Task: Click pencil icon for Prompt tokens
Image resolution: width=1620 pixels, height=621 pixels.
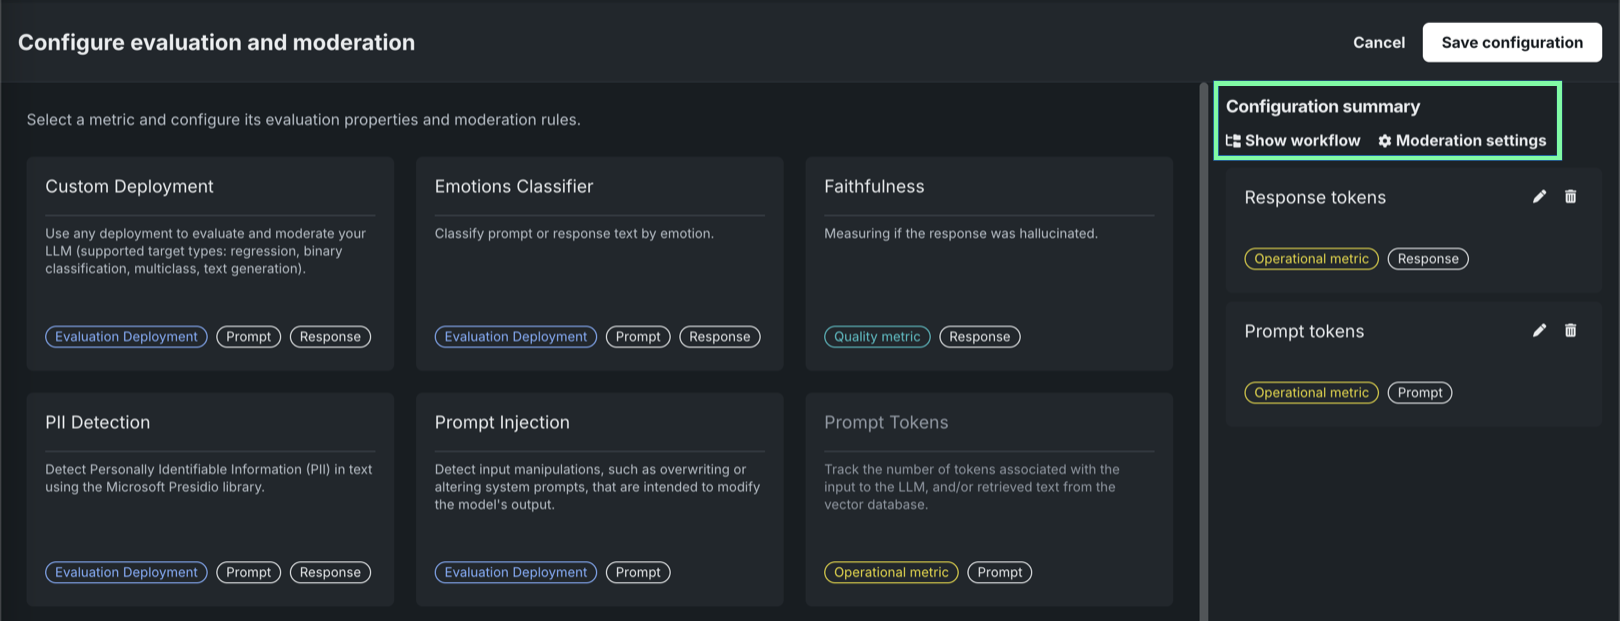Action: 1539,331
